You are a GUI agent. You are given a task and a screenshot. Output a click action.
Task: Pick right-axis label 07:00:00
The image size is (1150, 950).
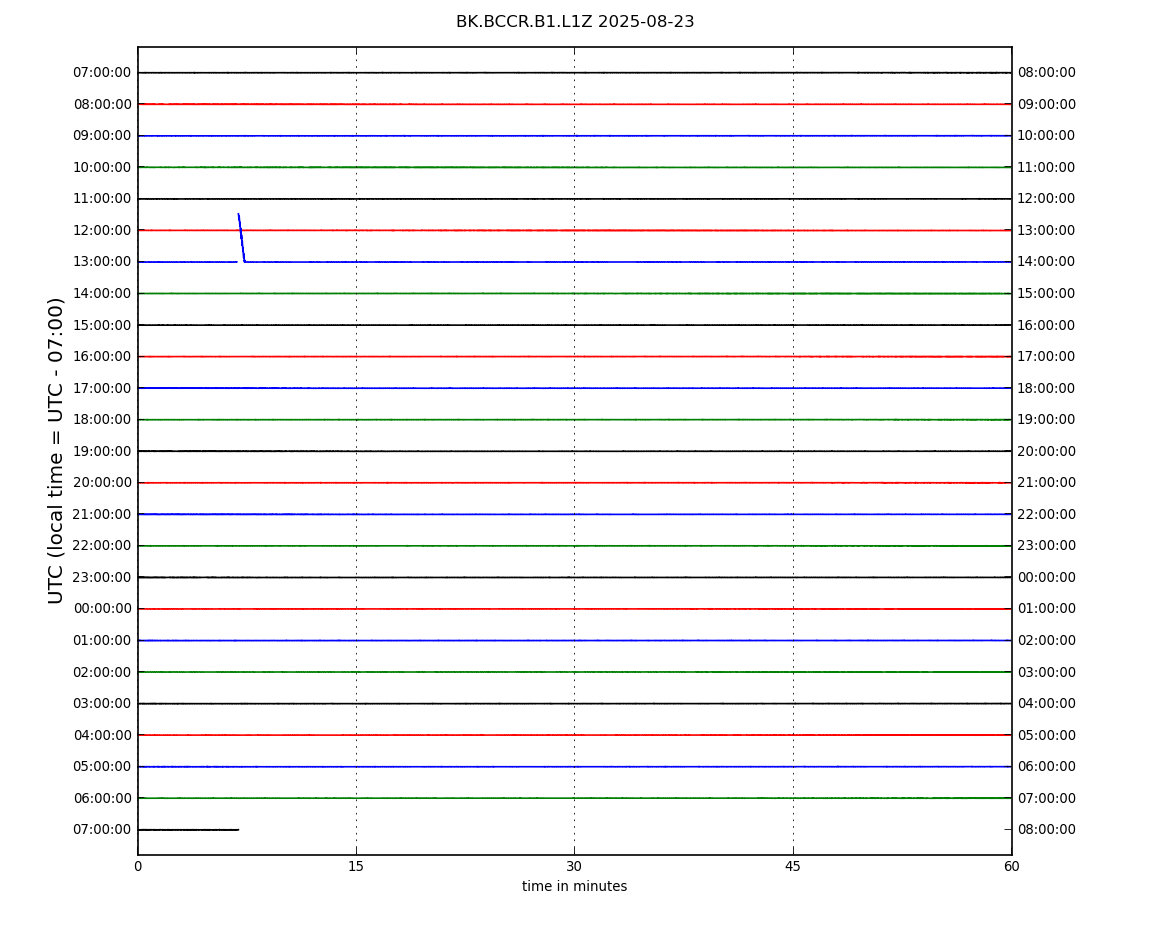pyautogui.click(x=1047, y=798)
